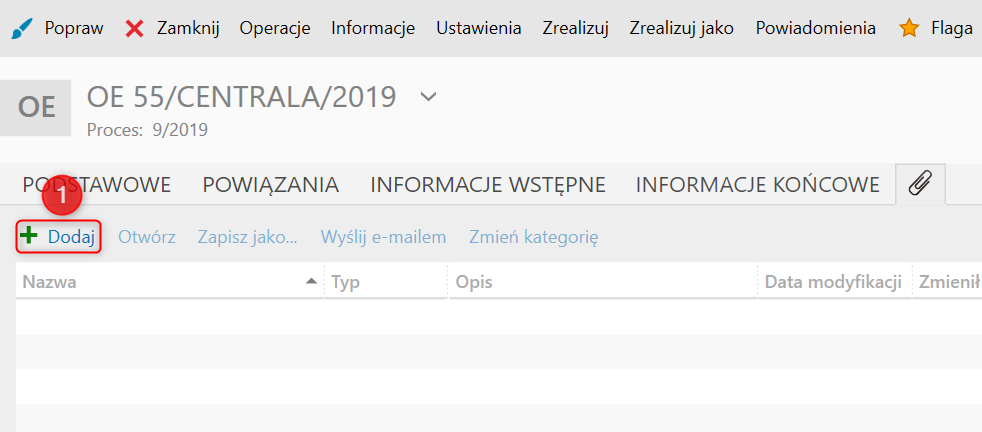The width and height of the screenshot is (982, 432).
Task: Click Zrealizuj in the top toolbar
Action: (575, 28)
